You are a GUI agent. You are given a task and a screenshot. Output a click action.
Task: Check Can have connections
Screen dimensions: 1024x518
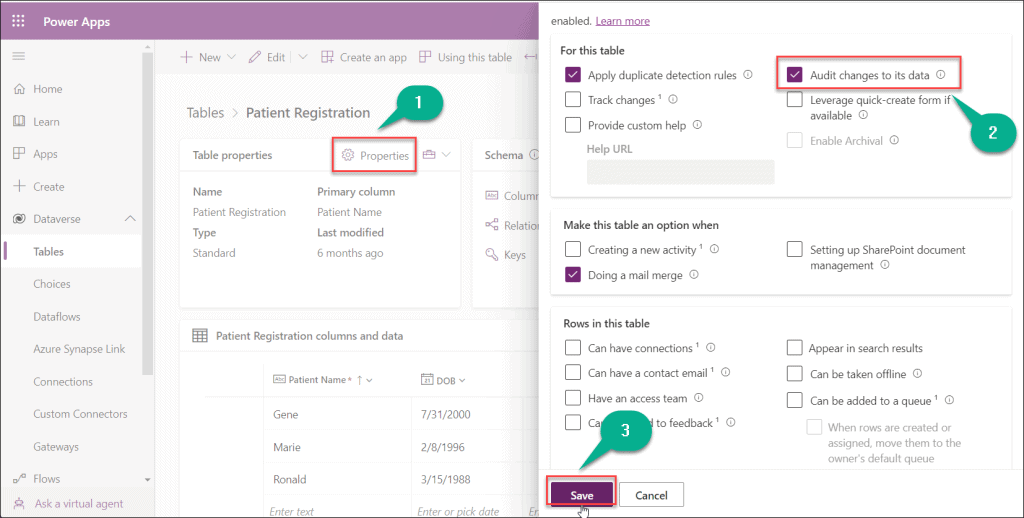573,348
